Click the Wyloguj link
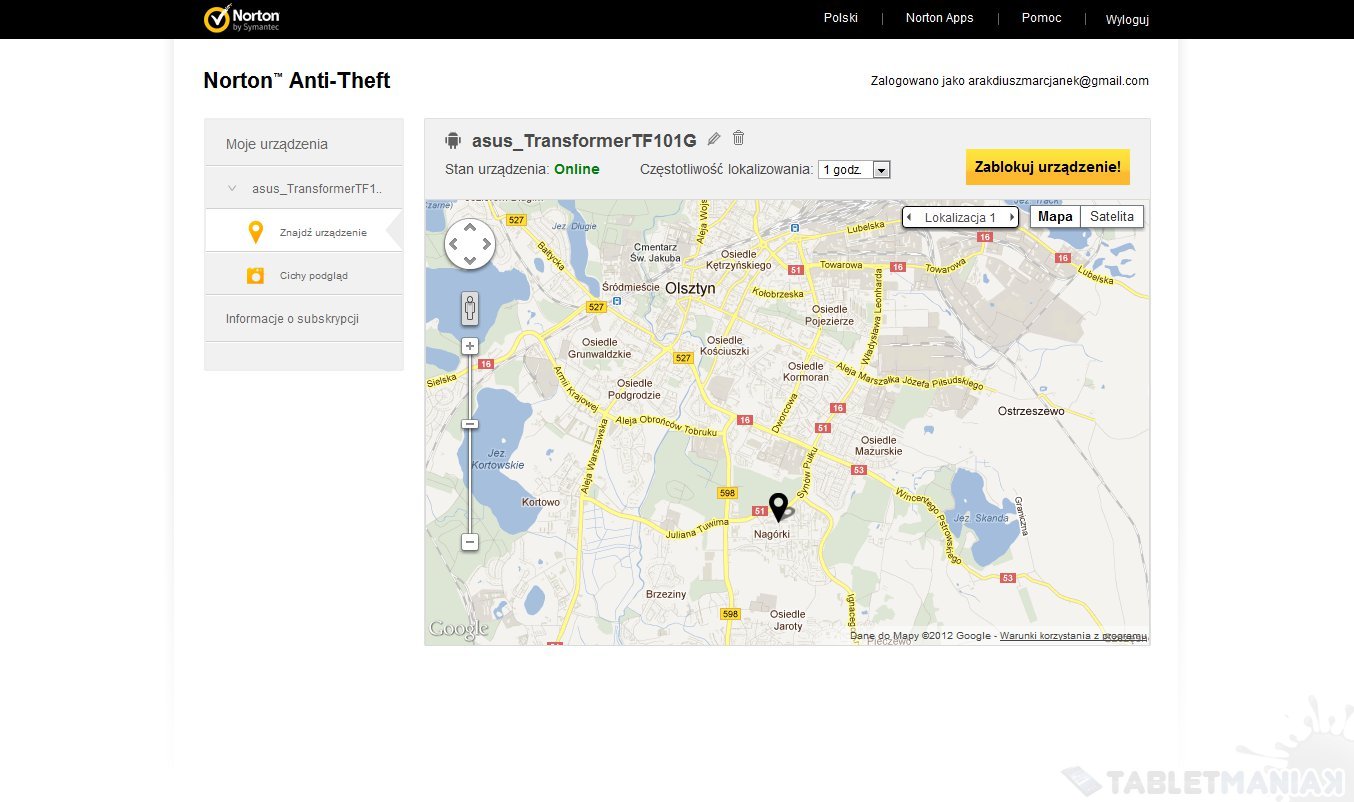Screen dimensions: 1354x802 click(1127, 19)
